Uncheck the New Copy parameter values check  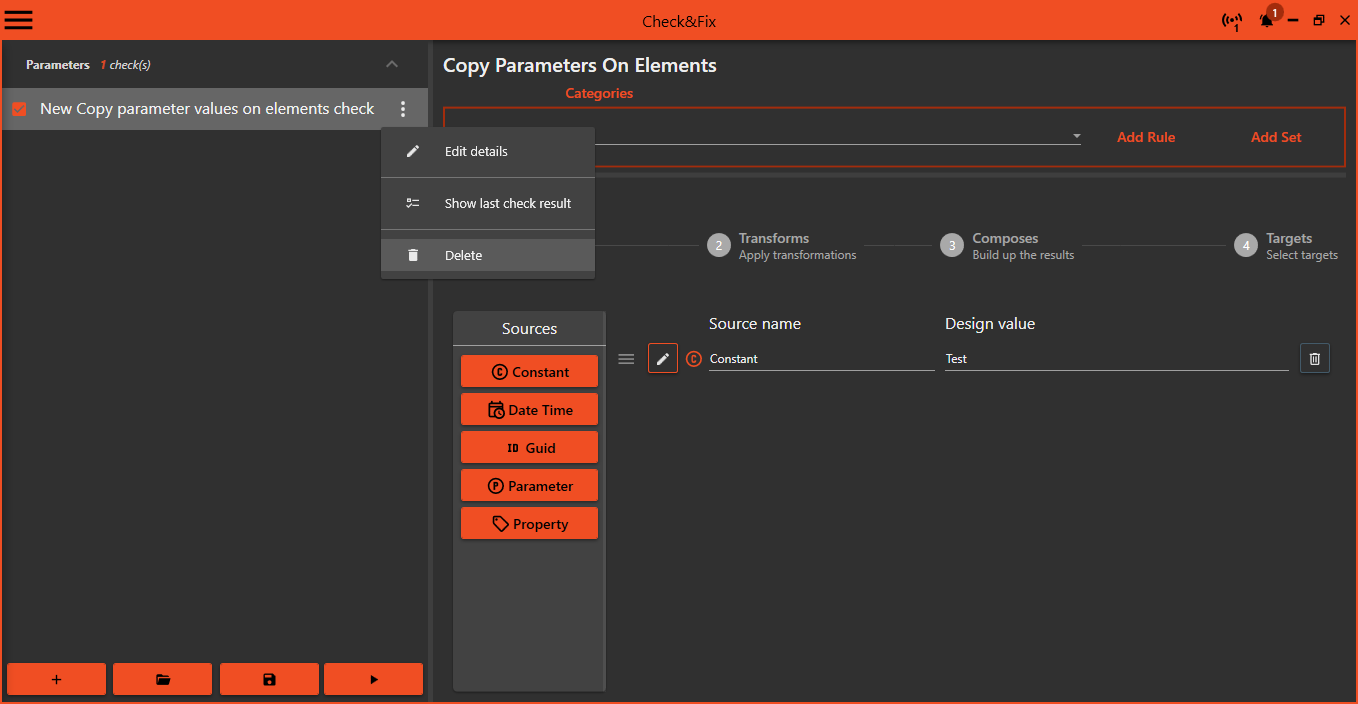point(19,109)
